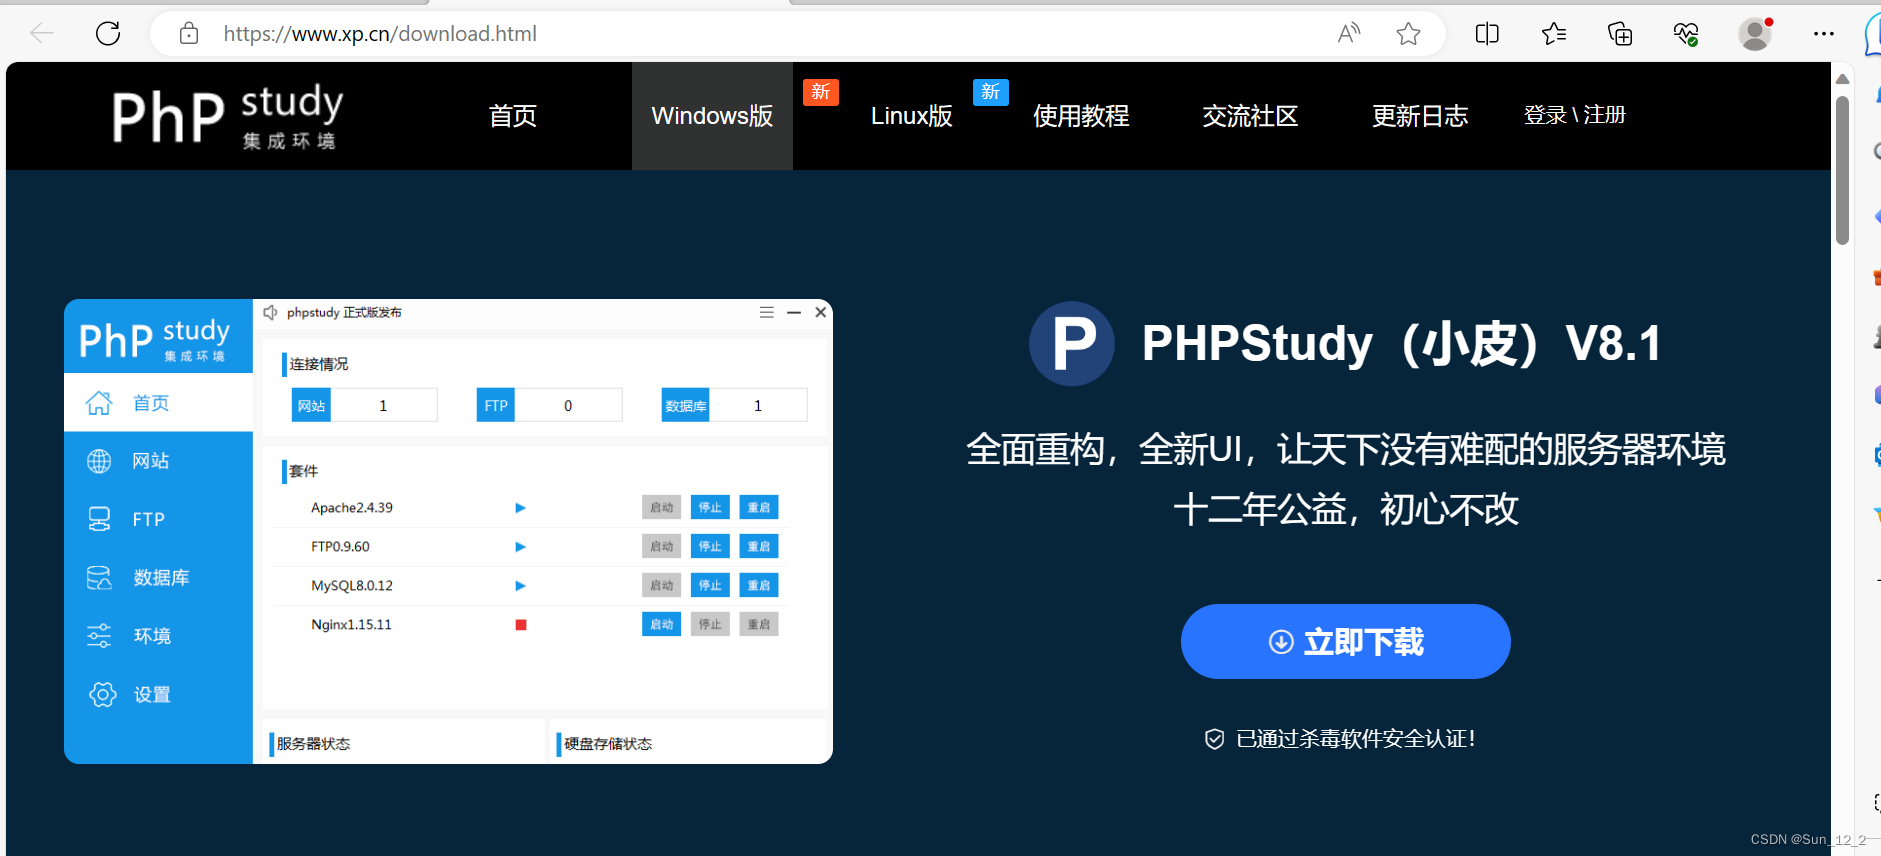Click Apache2.4.39 running play indicator

(x=520, y=508)
